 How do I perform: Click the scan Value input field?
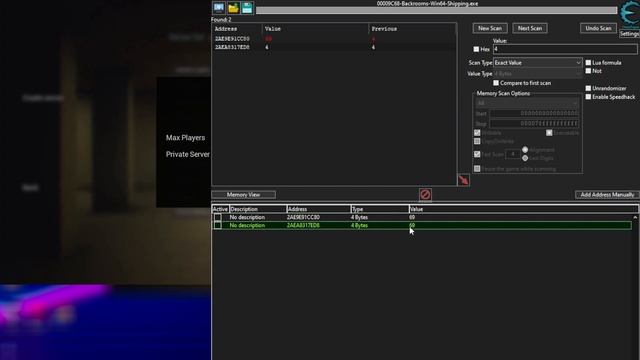(x=565, y=49)
